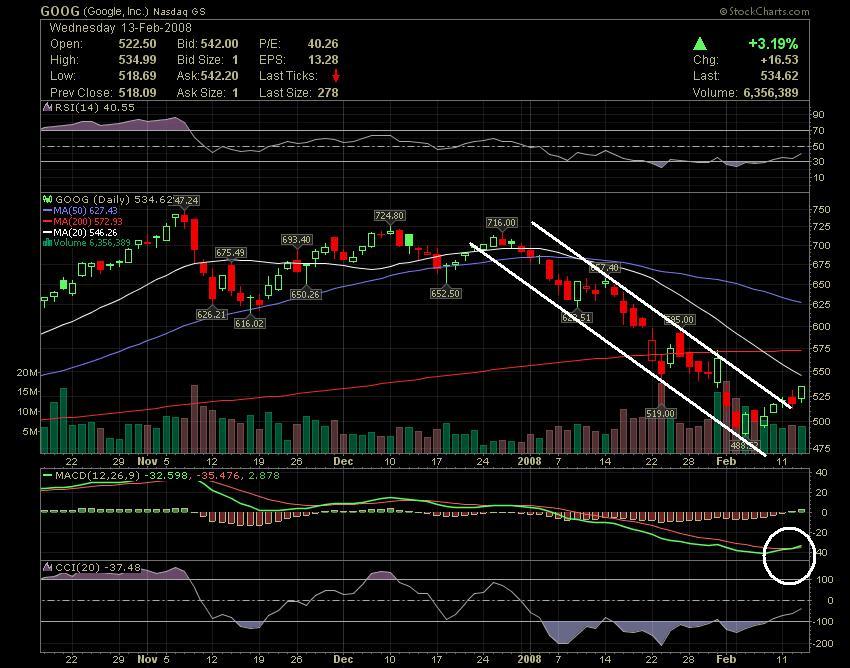Click the -200 level on CCI axis
This screenshot has width=850, height=668.
(x=823, y=643)
